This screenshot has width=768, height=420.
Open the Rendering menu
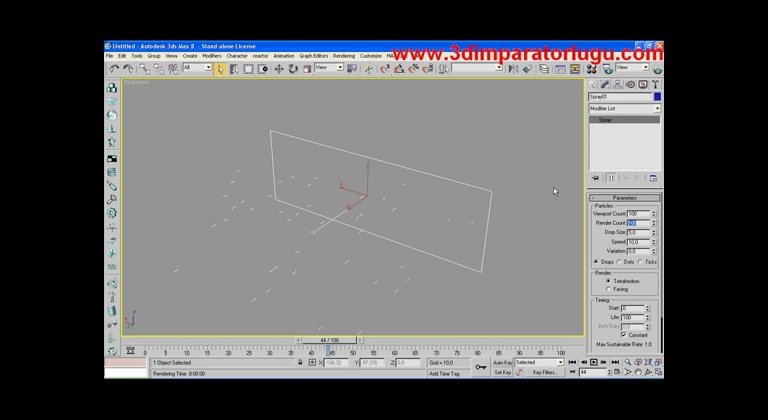pyautogui.click(x=344, y=56)
